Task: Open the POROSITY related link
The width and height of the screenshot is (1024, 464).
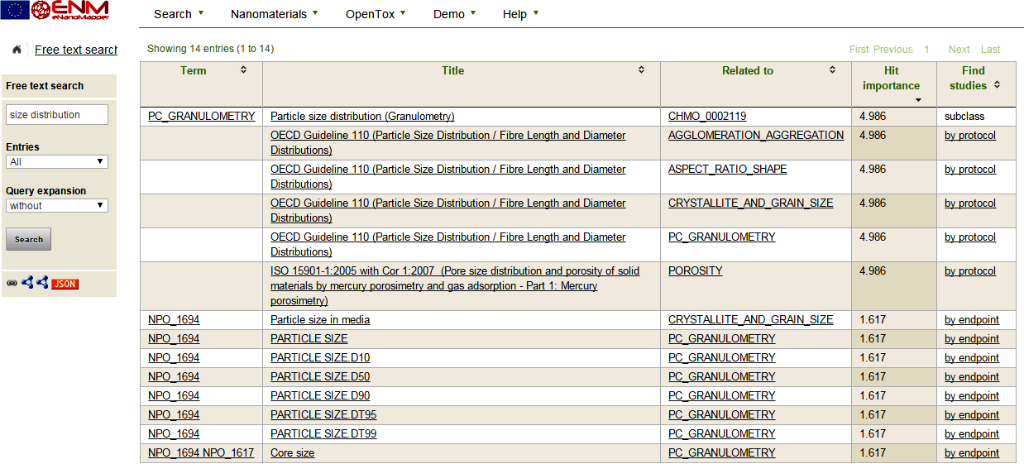Action: point(695,271)
